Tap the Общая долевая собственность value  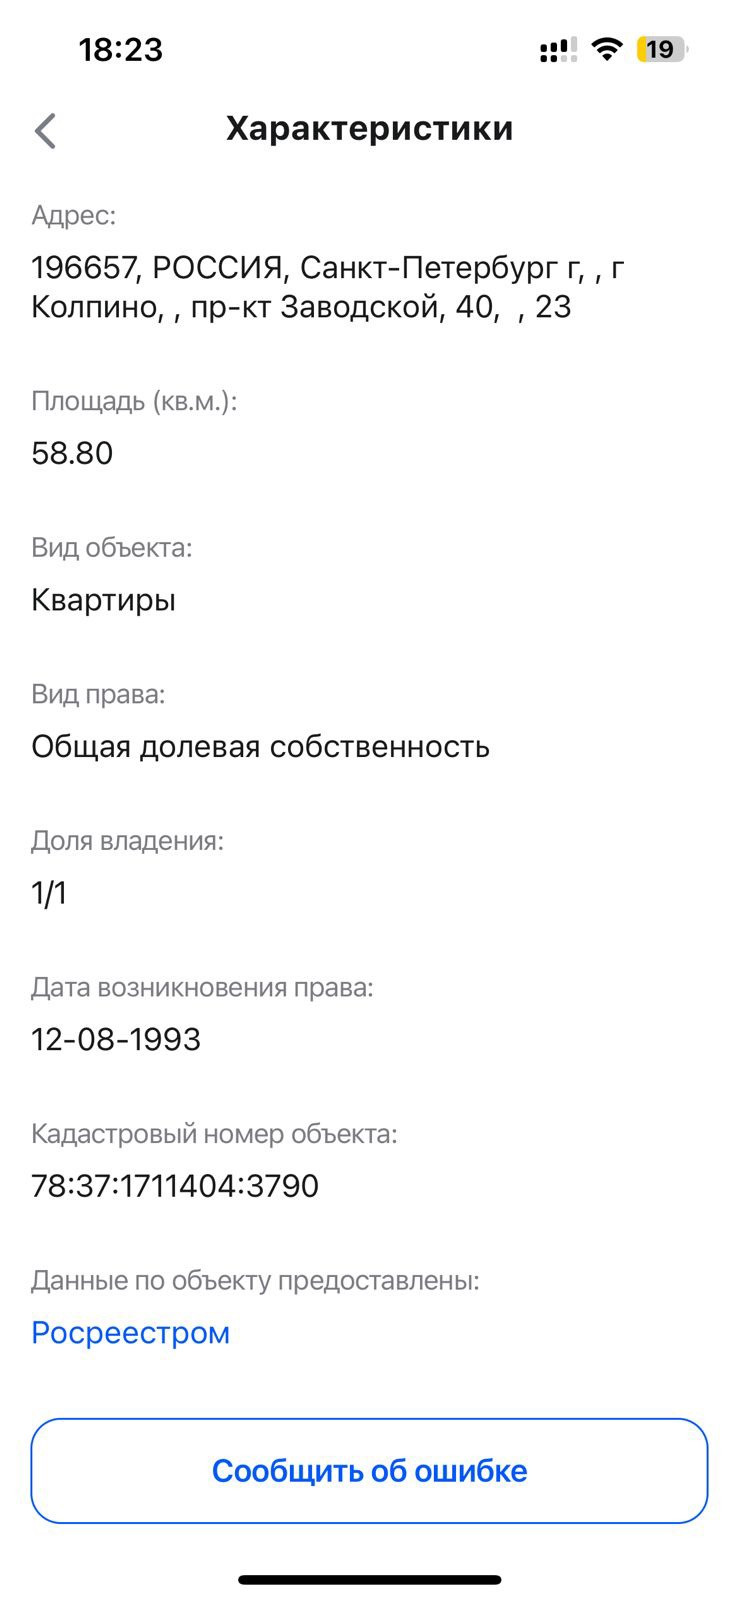click(x=260, y=747)
